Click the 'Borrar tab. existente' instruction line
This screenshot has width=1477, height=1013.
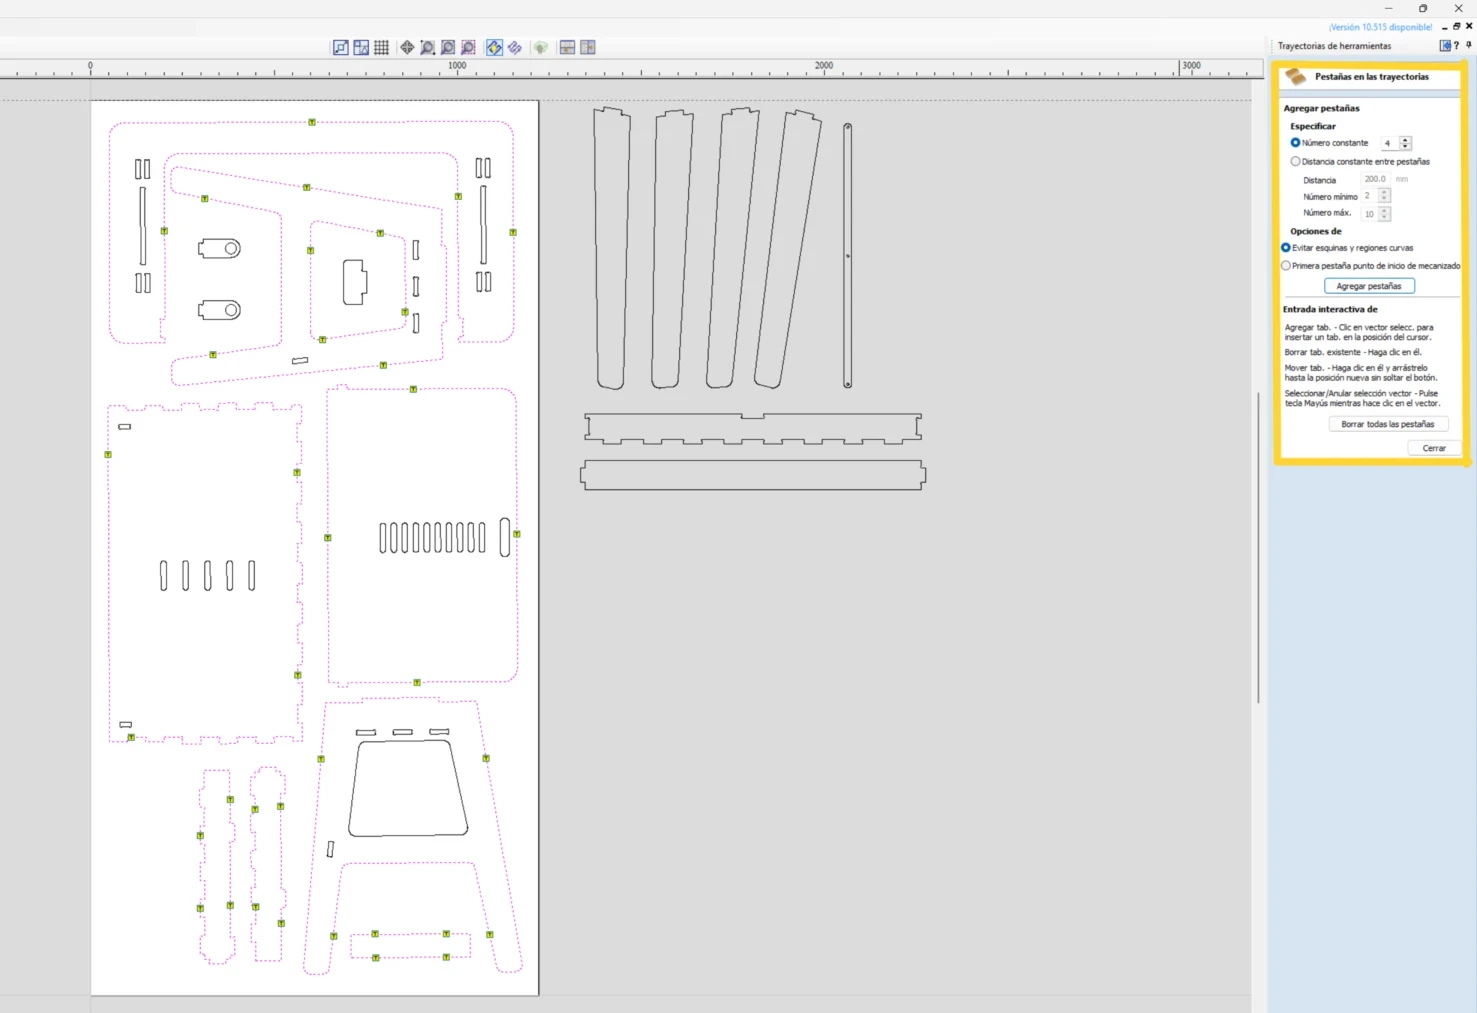tap(1353, 352)
